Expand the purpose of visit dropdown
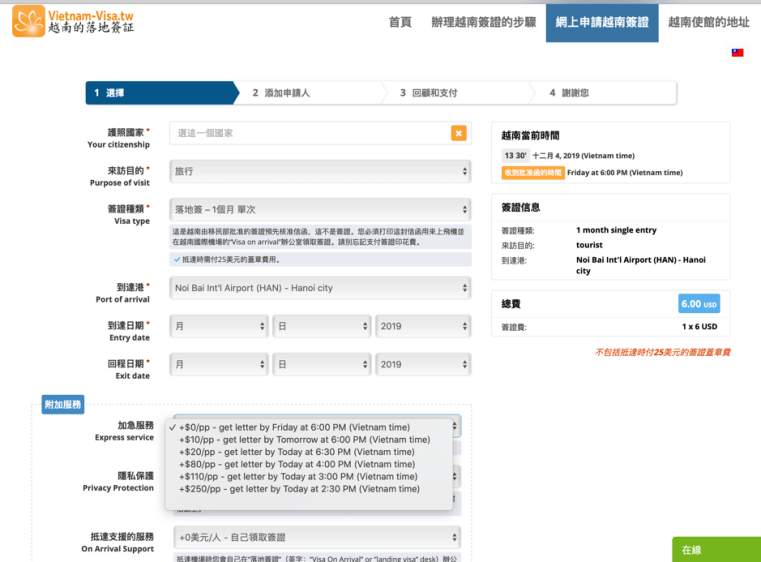Viewport: 761px width, 562px height. [320, 171]
